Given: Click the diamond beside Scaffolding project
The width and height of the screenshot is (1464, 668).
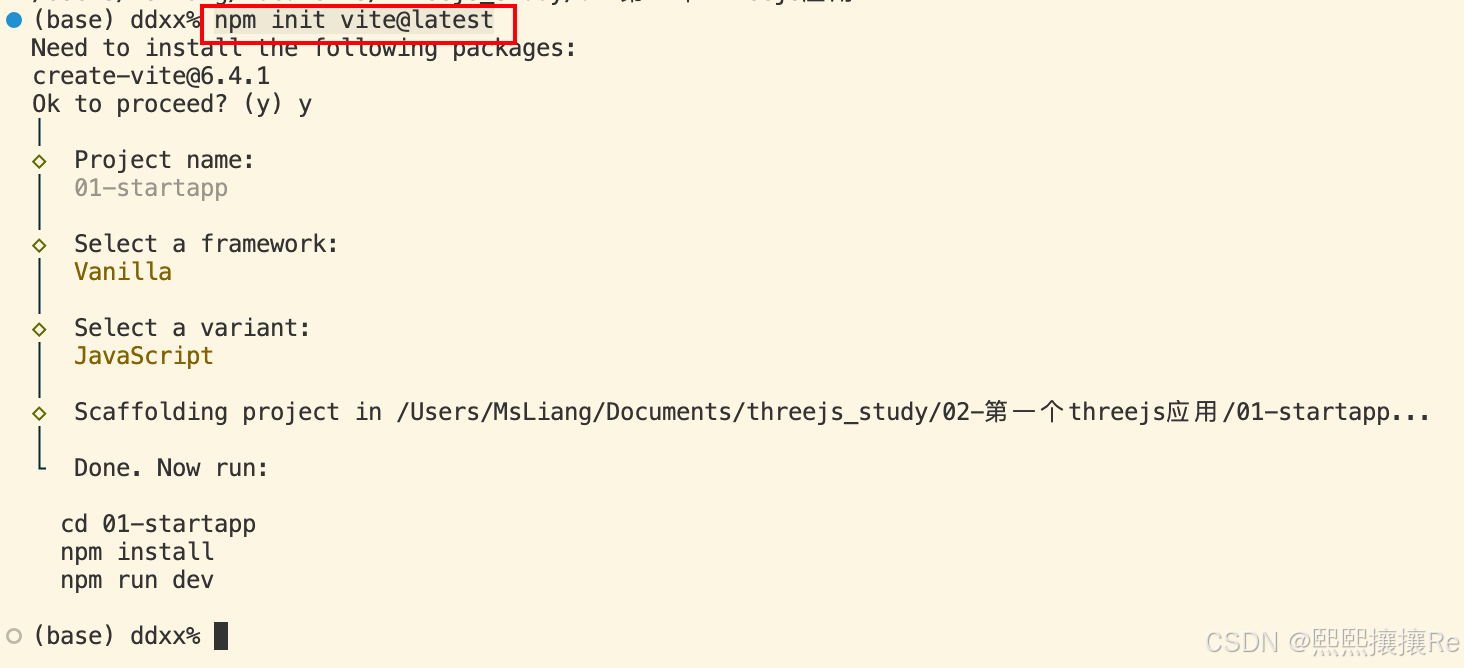Looking at the screenshot, I should coord(39,413).
